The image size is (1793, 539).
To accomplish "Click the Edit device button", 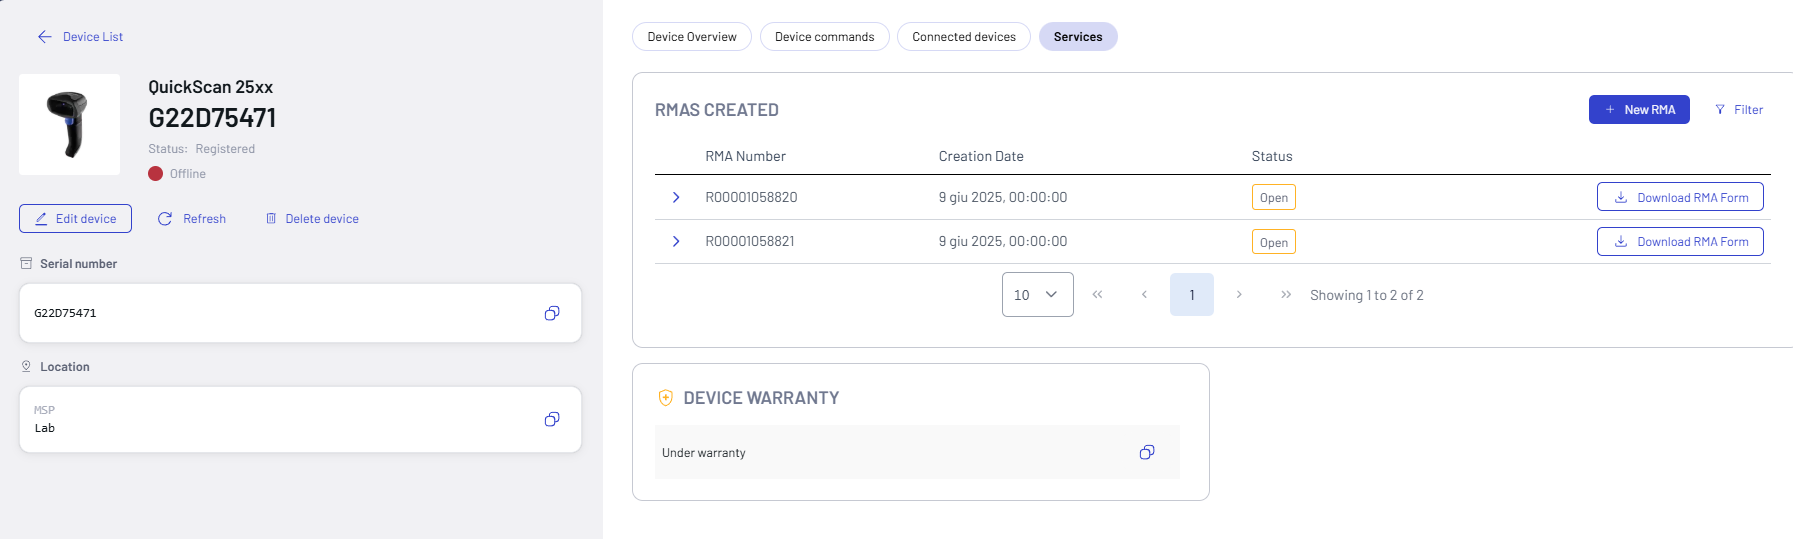I will point(75,219).
